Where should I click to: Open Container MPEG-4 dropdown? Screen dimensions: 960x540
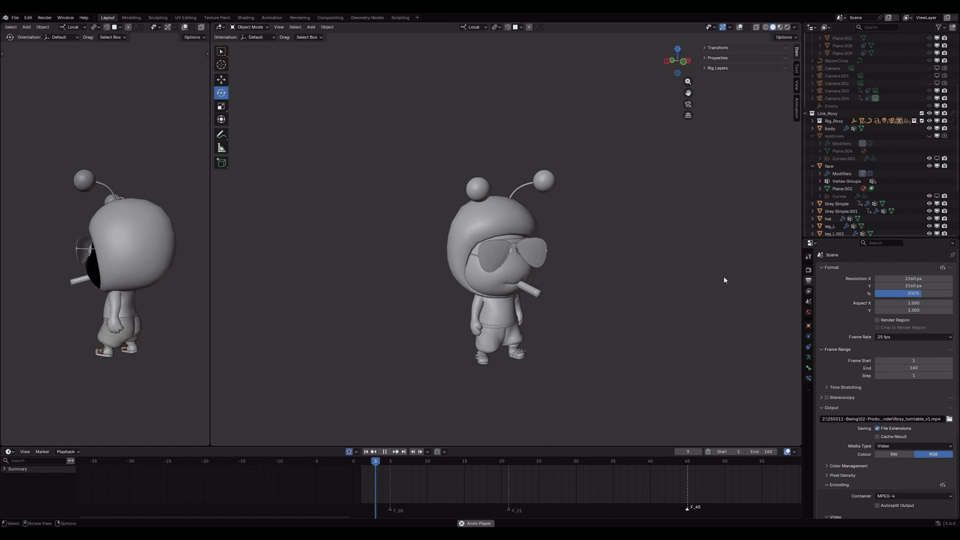[913, 496]
